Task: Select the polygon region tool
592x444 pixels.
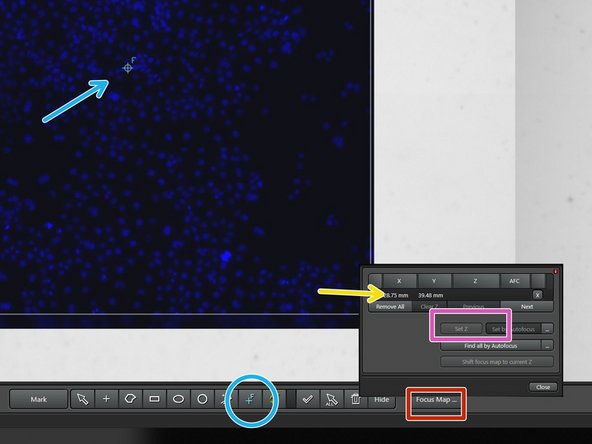Action: point(130,399)
